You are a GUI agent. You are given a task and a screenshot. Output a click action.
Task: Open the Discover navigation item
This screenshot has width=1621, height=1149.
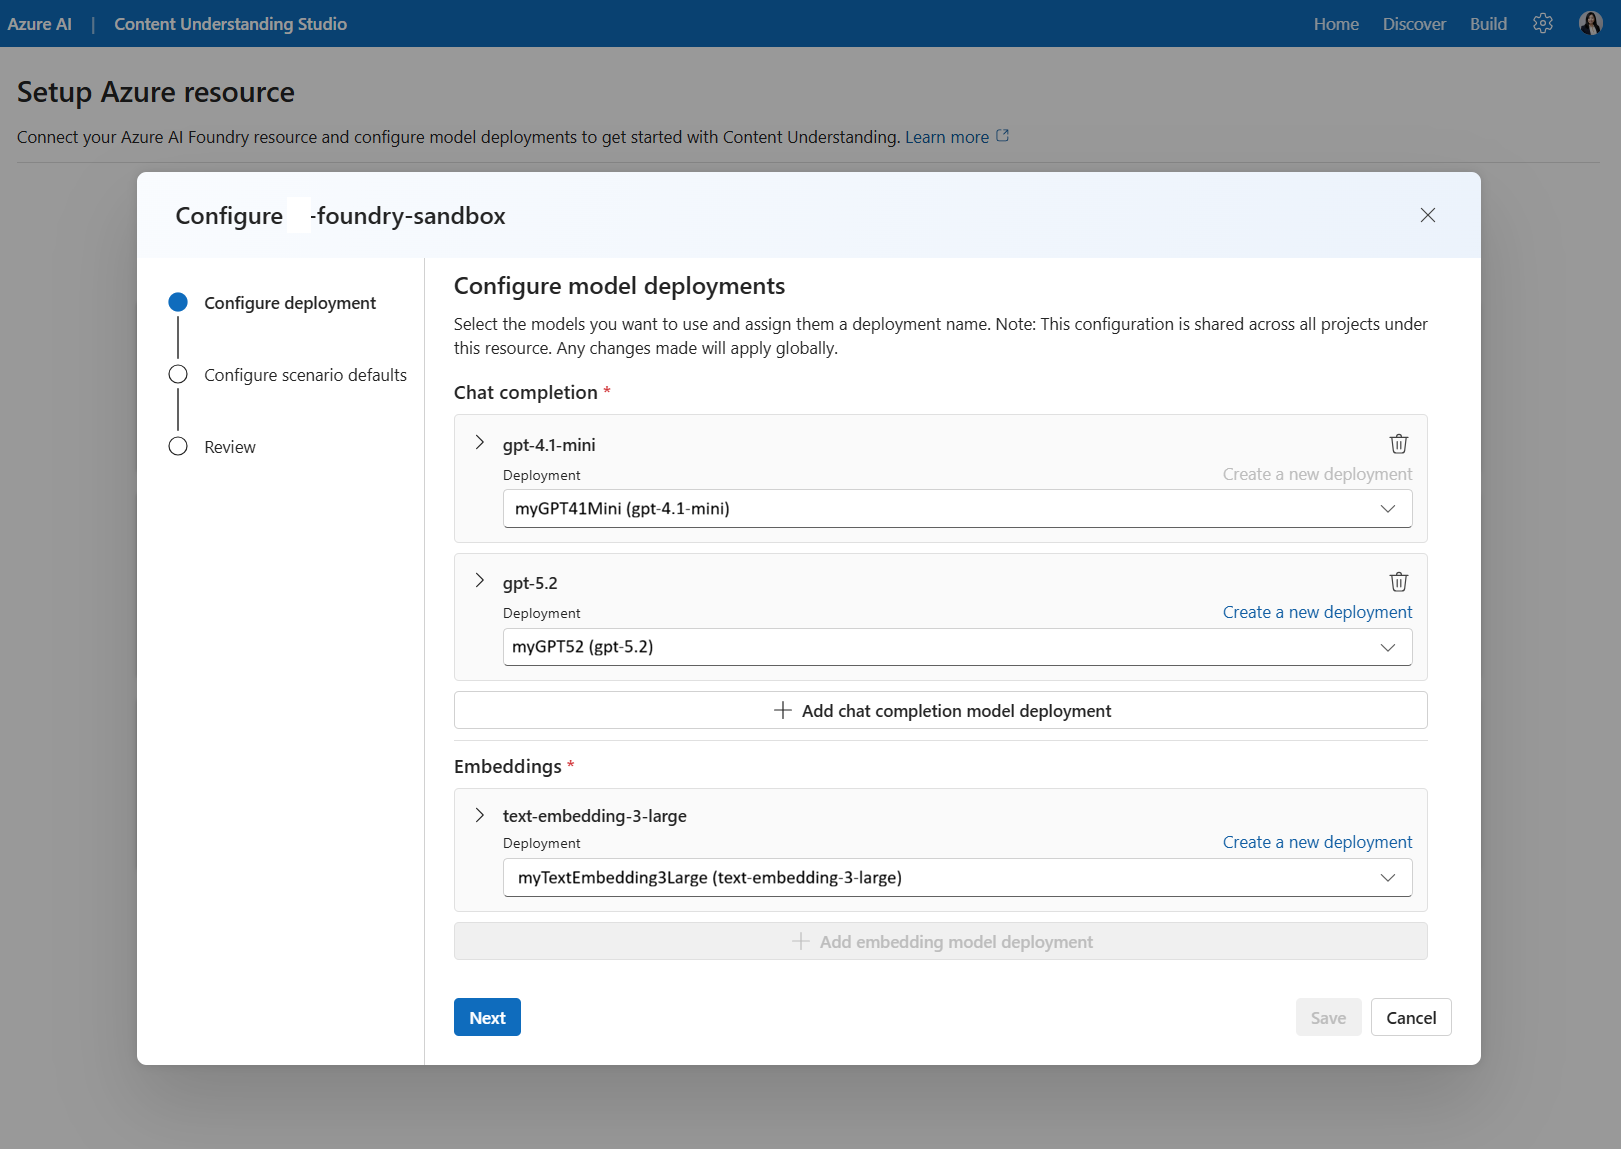pos(1414,23)
